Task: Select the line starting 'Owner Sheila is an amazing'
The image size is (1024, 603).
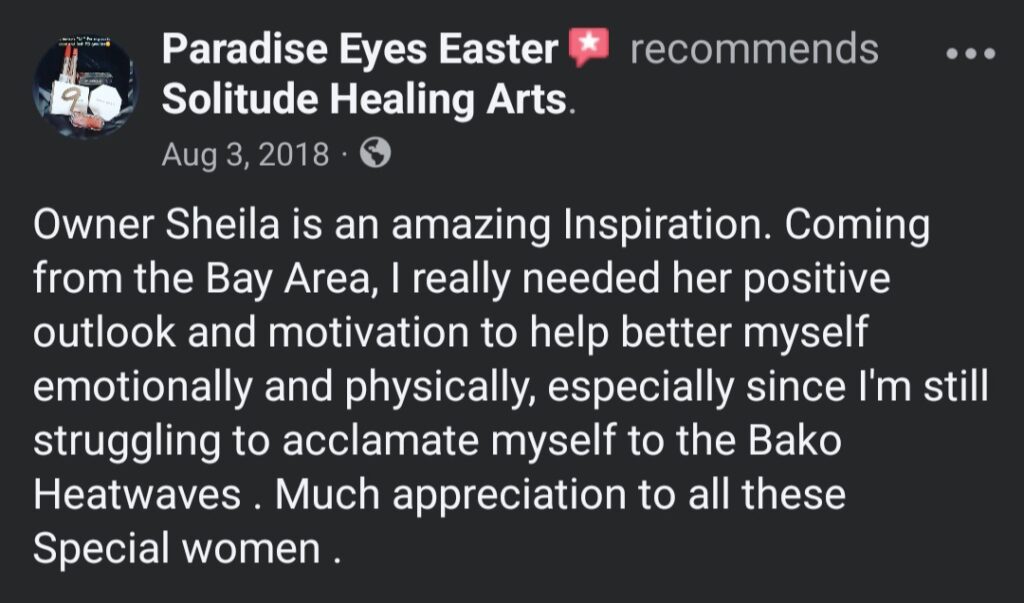Action: [481, 225]
